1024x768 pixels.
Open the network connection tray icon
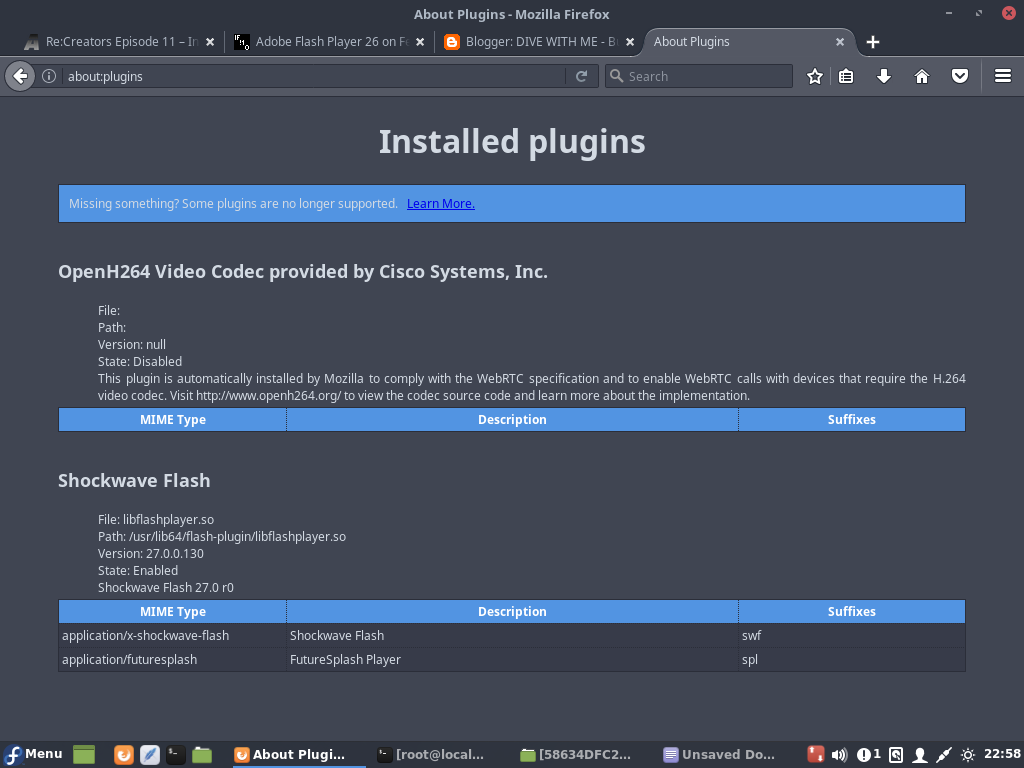pyautogui.click(x=944, y=755)
